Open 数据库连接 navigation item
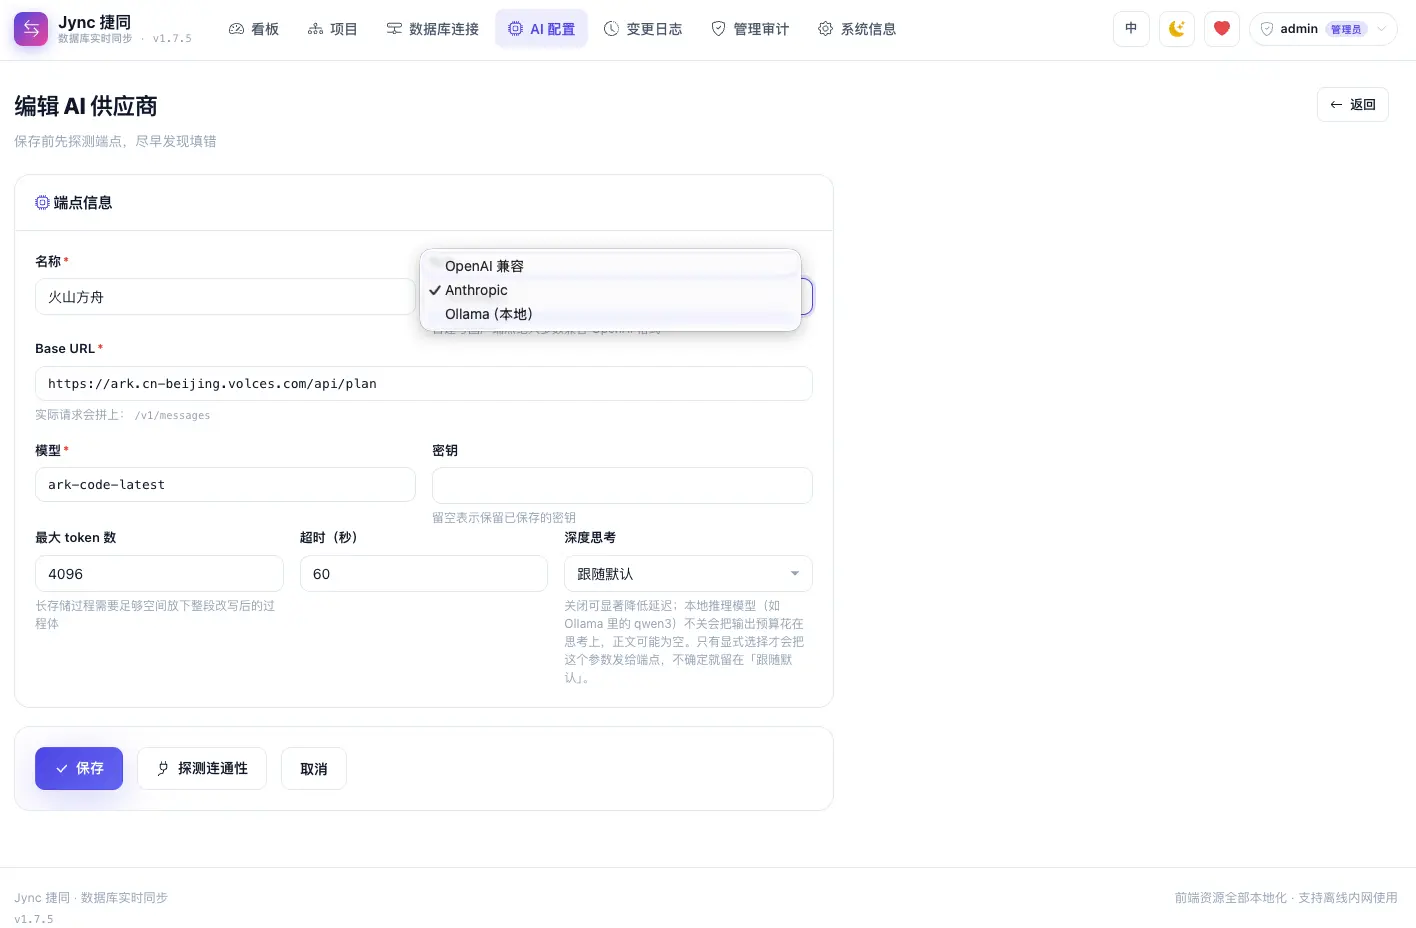 tap(433, 29)
